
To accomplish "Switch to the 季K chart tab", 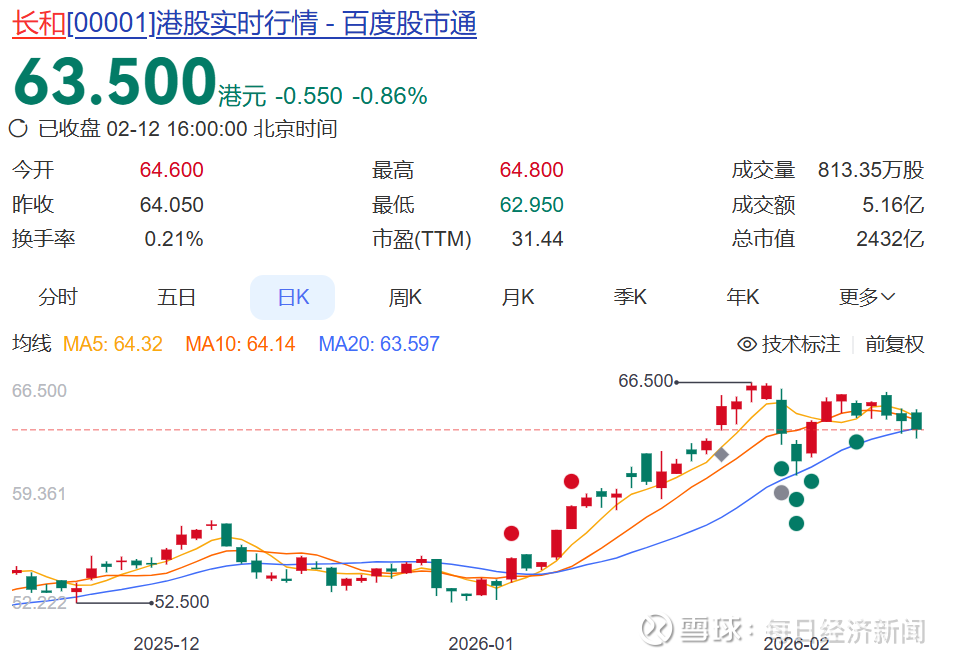I will click(x=630, y=297).
